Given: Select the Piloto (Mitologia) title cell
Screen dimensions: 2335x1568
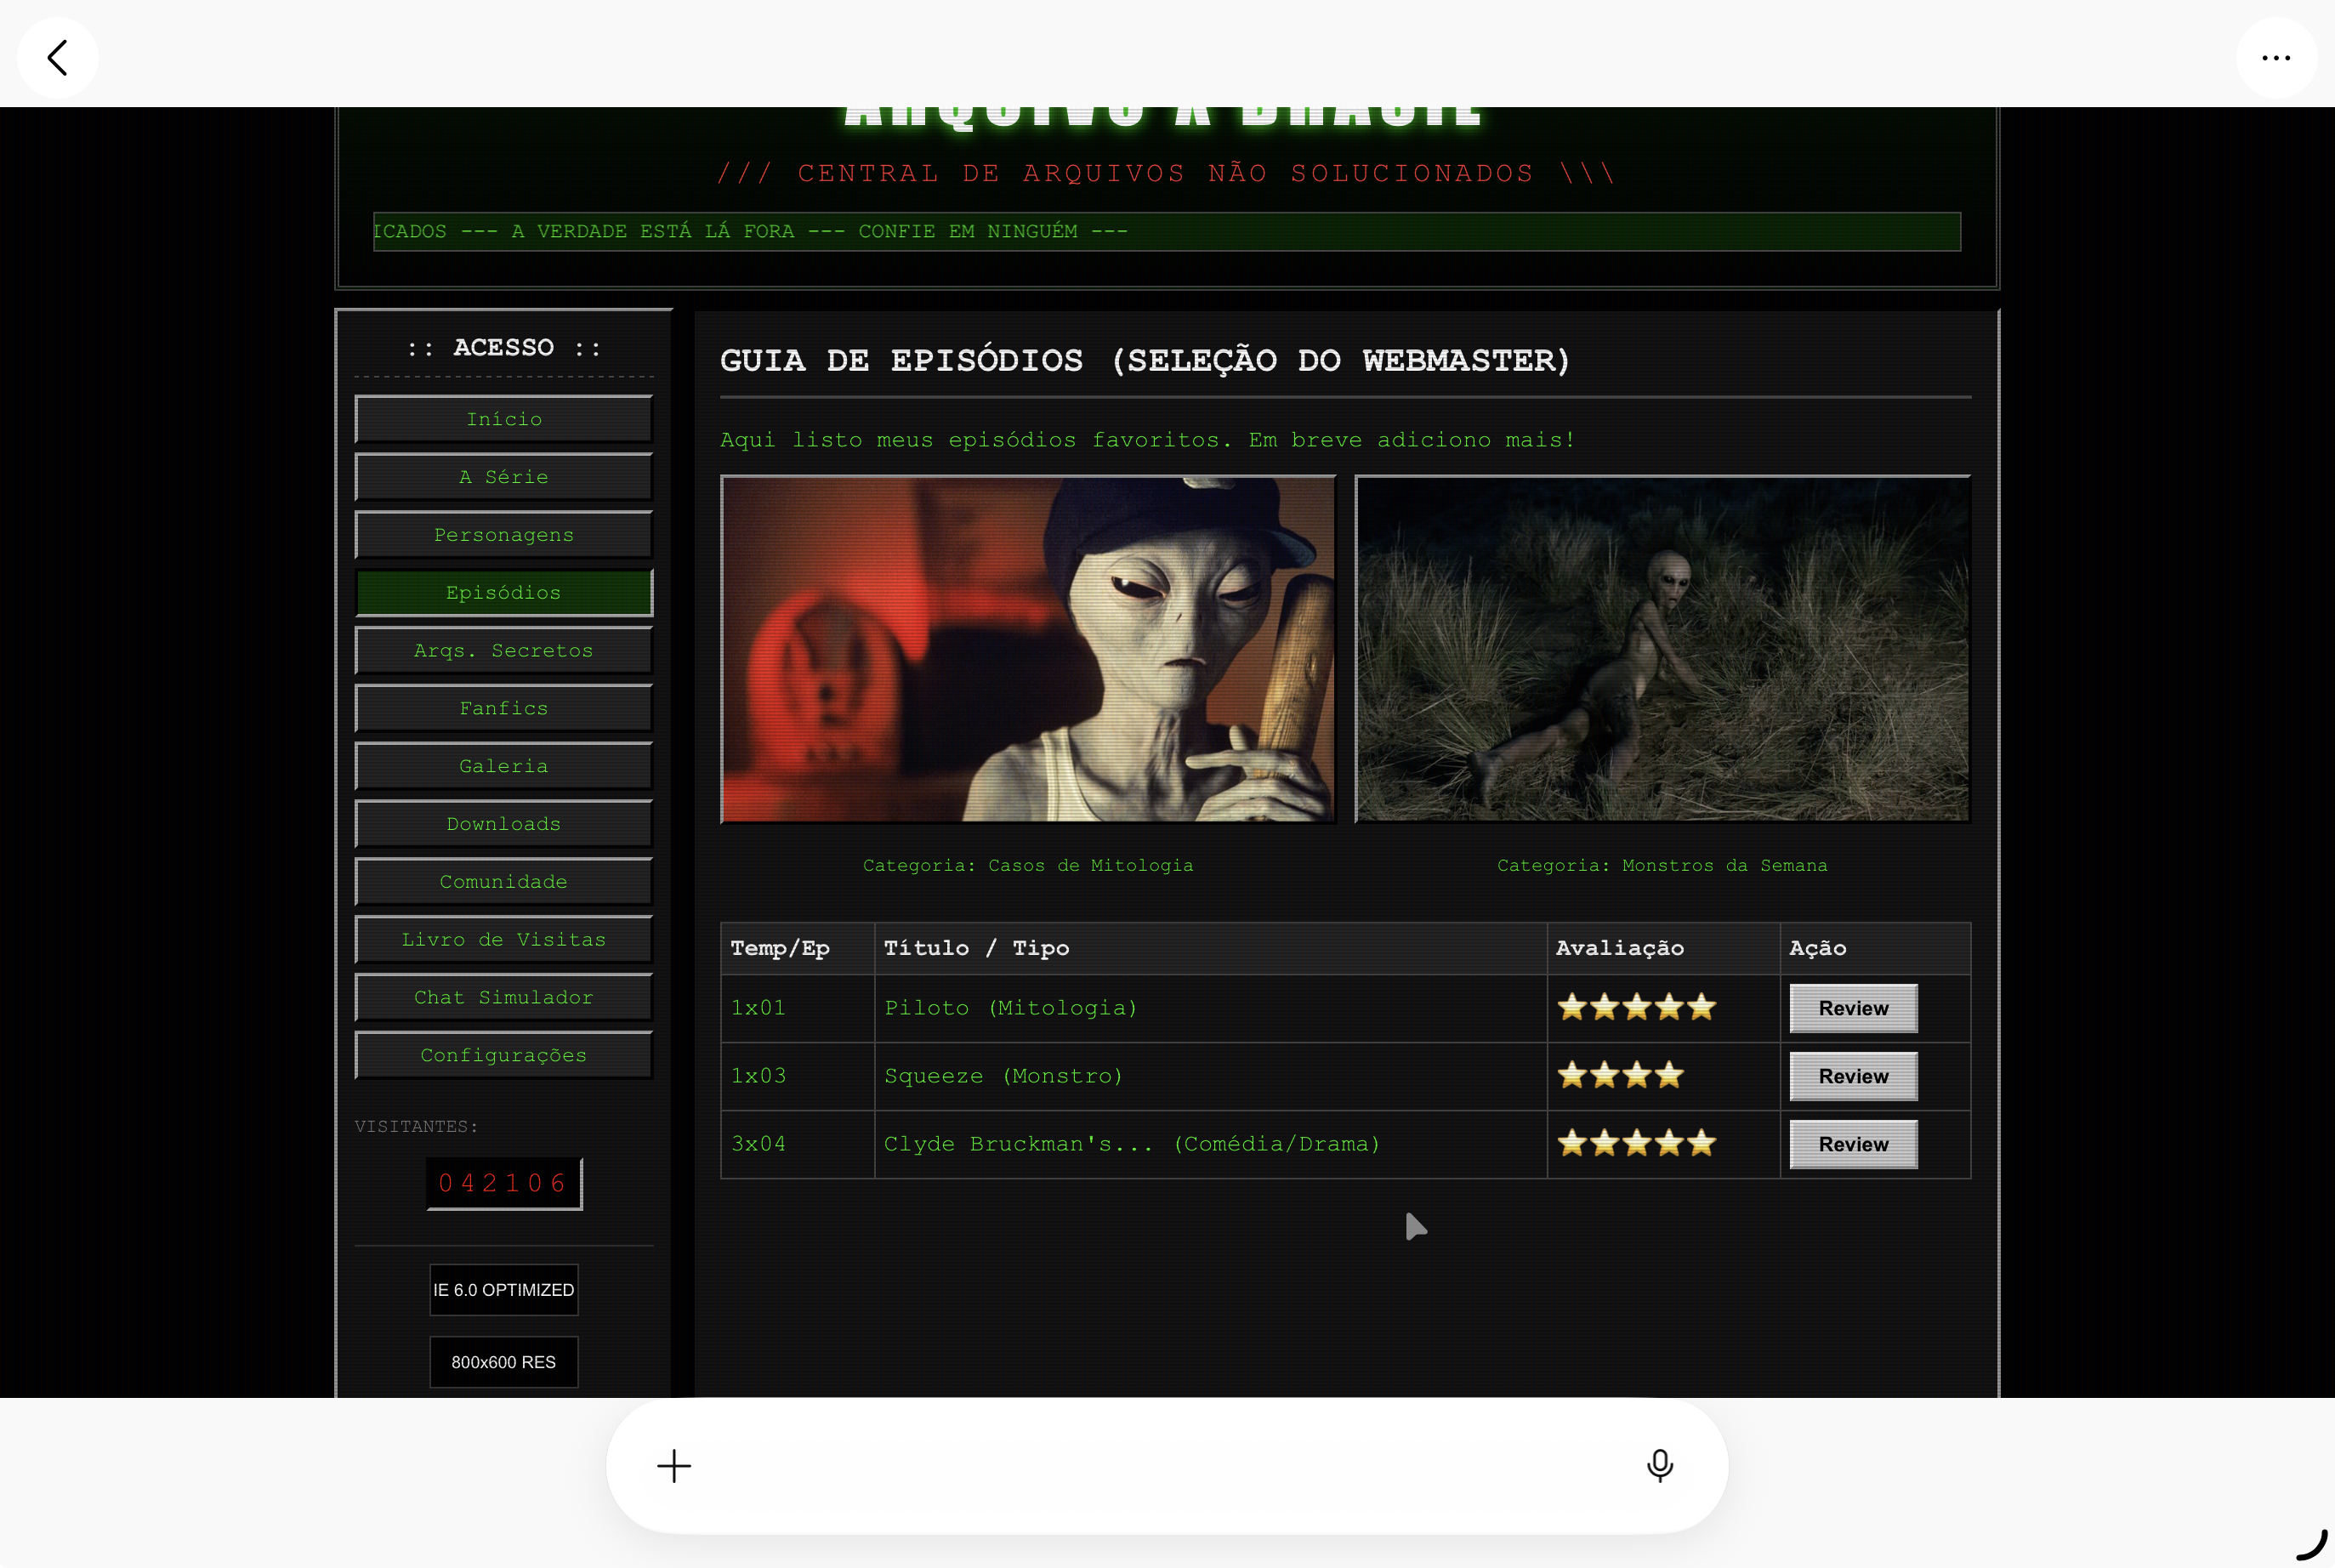Looking at the screenshot, I should pyautogui.click(x=1211, y=1008).
